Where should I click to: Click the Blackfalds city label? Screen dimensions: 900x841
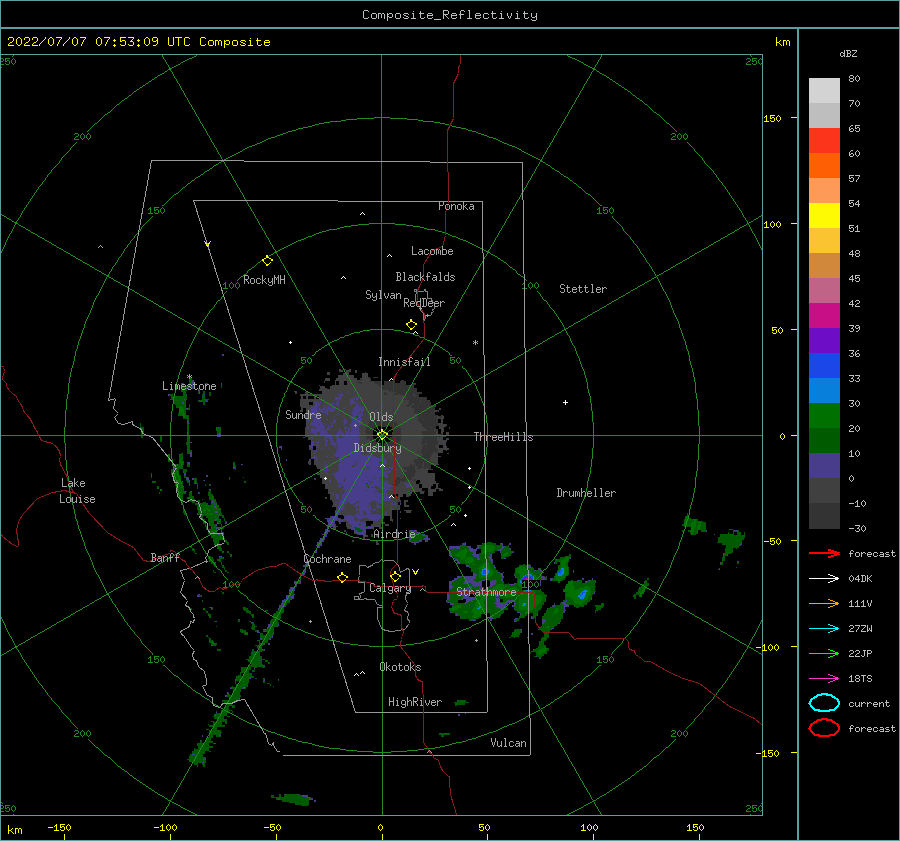[425, 277]
